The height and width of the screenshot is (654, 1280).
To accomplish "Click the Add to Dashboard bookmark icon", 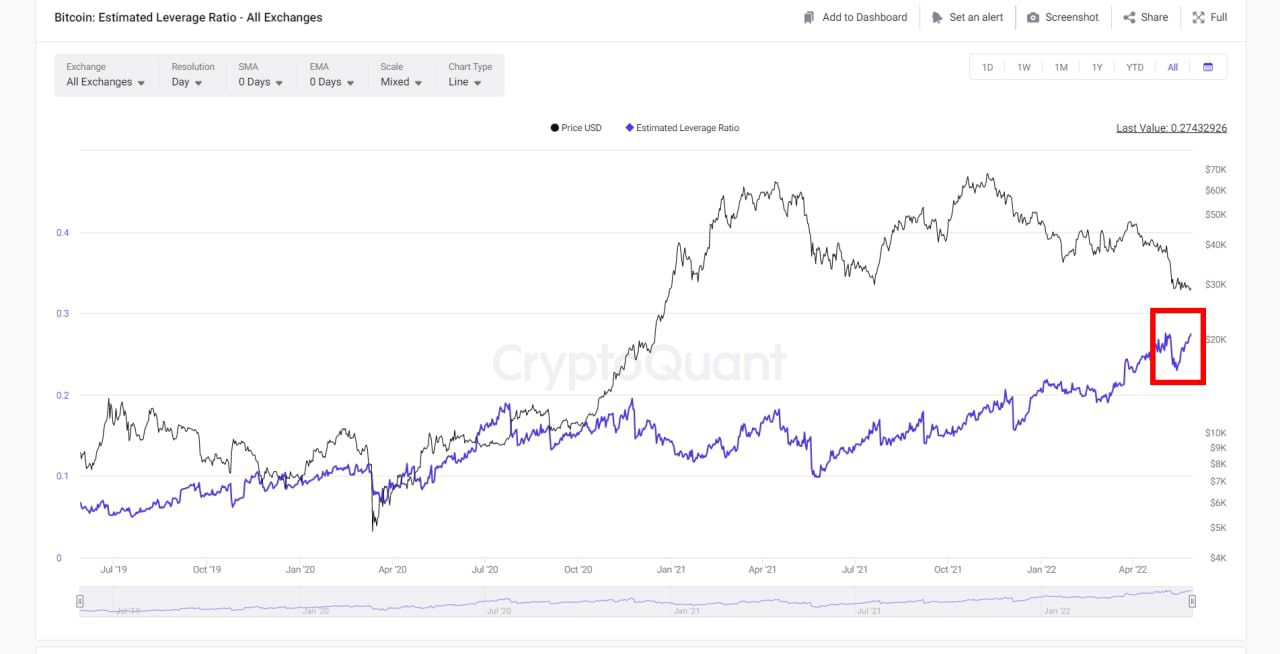I will (x=809, y=17).
